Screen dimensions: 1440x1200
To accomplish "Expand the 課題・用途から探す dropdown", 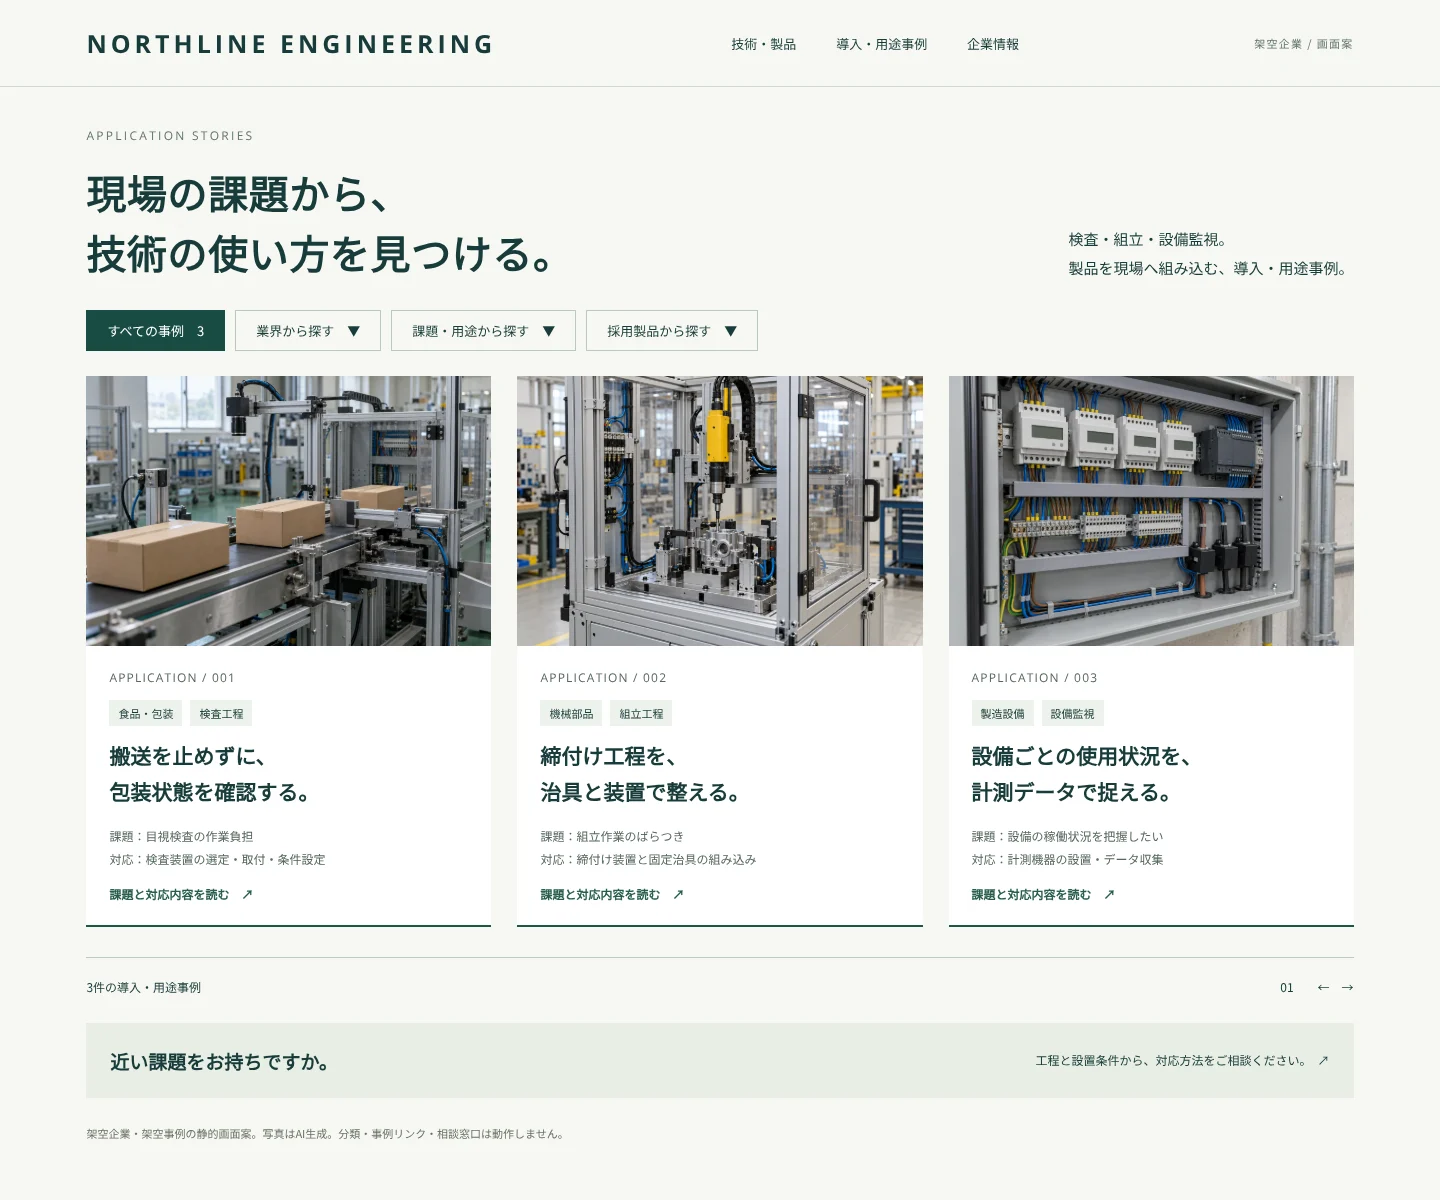I will (483, 331).
